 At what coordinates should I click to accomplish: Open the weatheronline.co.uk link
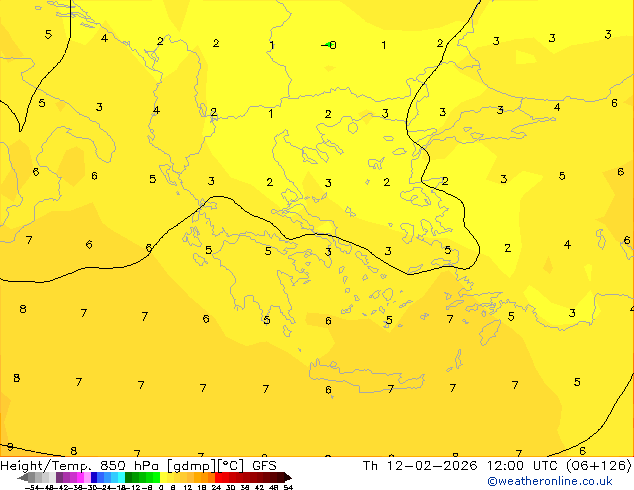(550, 481)
